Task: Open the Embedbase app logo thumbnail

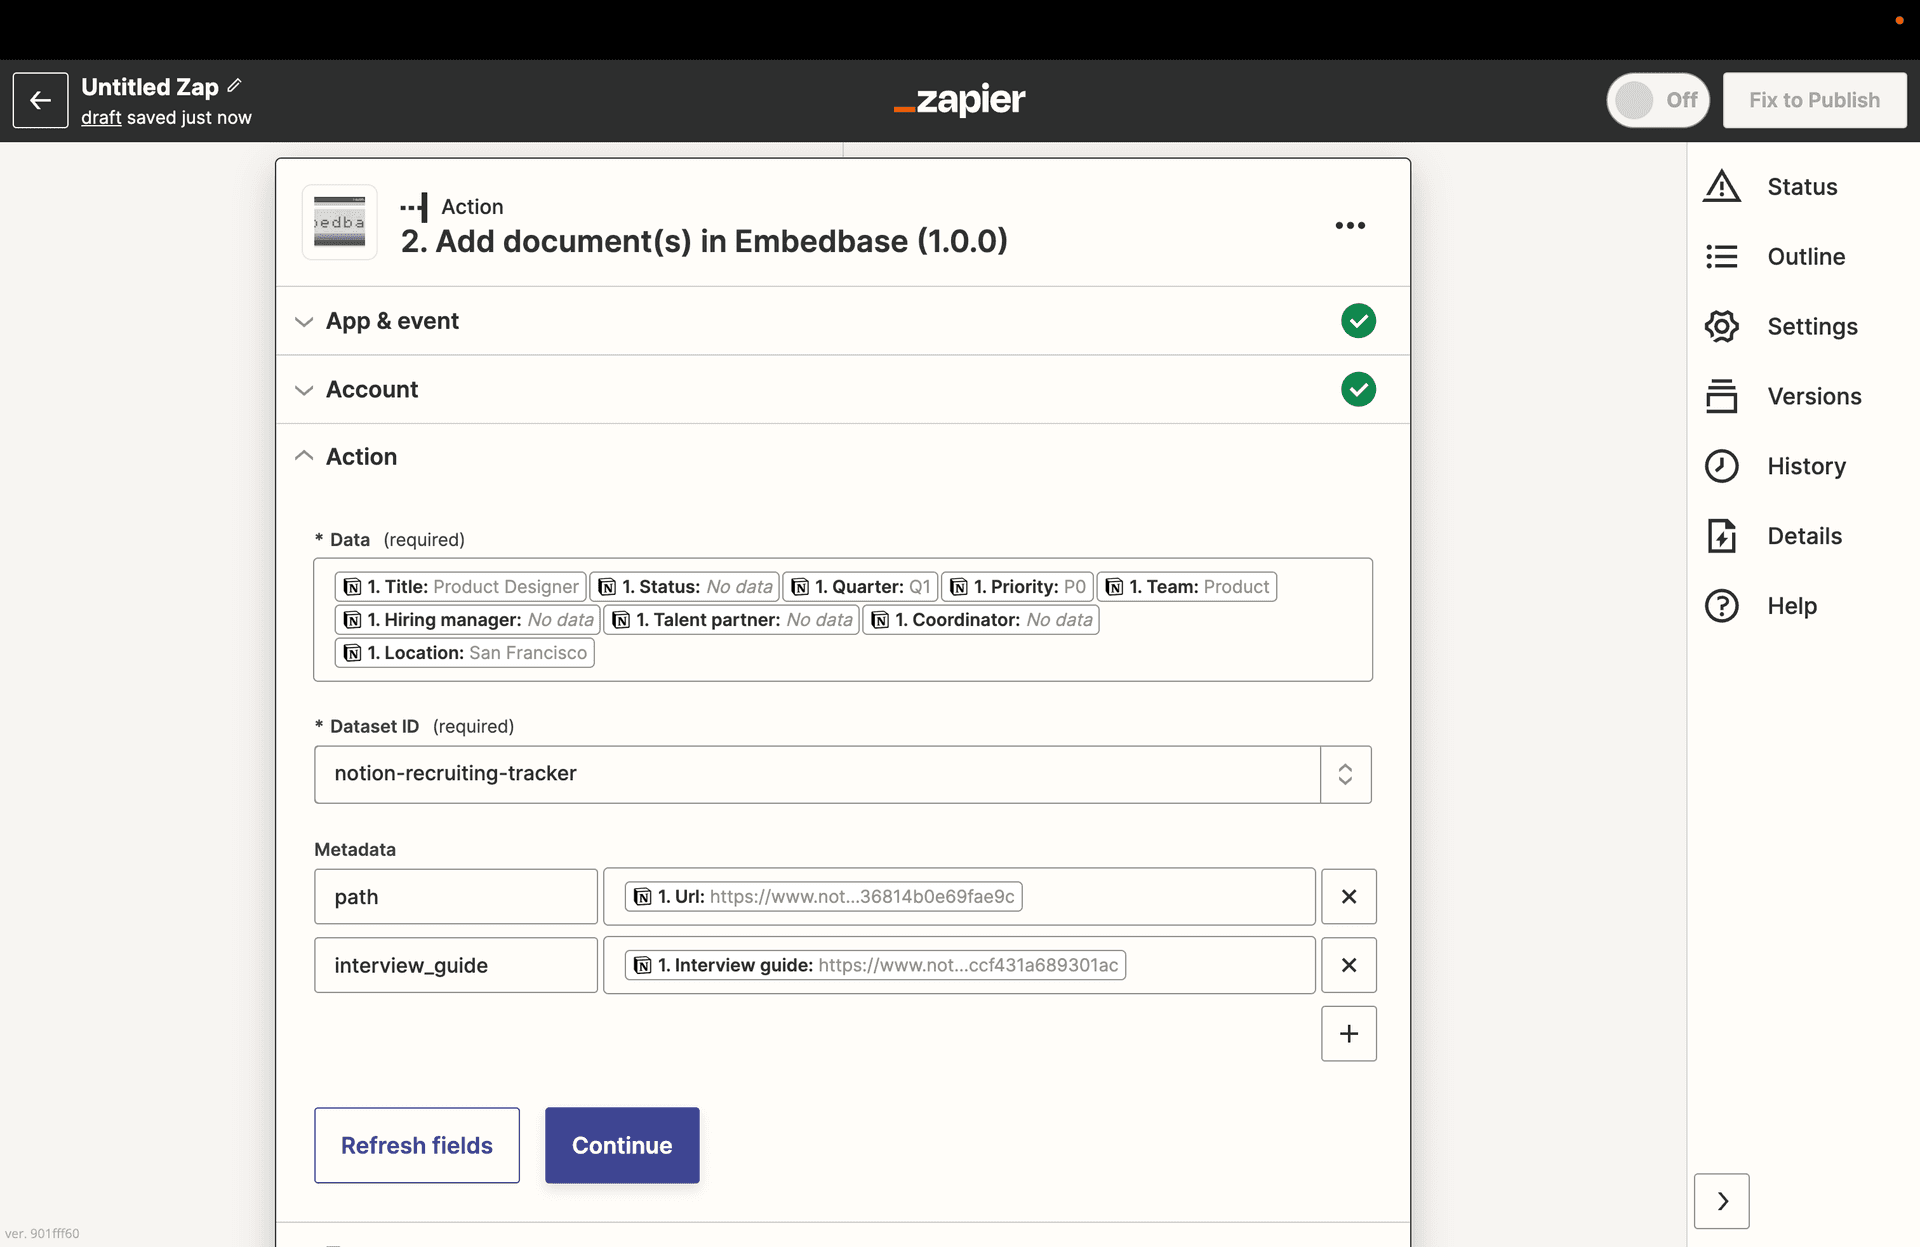Action: (x=340, y=222)
